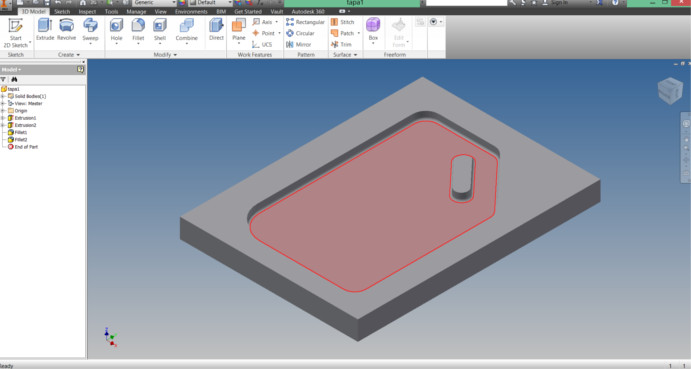Click the ViewCube in the viewport

pos(670,91)
